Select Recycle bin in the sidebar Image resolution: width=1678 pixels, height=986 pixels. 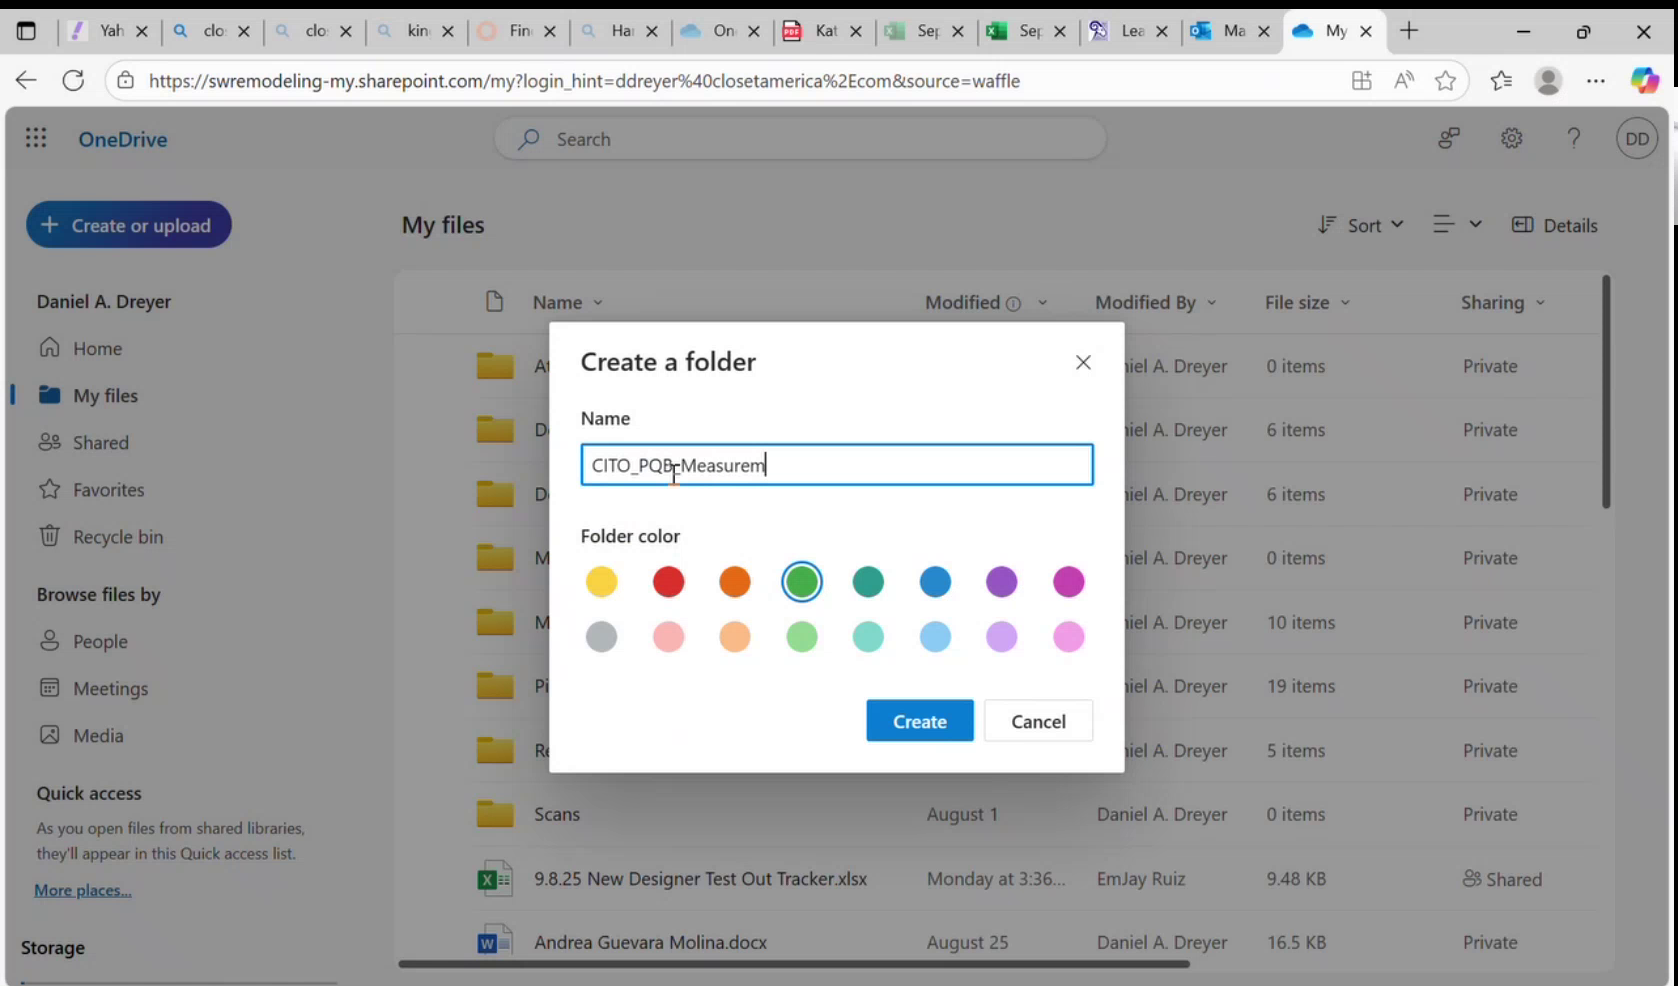[x=116, y=536]
